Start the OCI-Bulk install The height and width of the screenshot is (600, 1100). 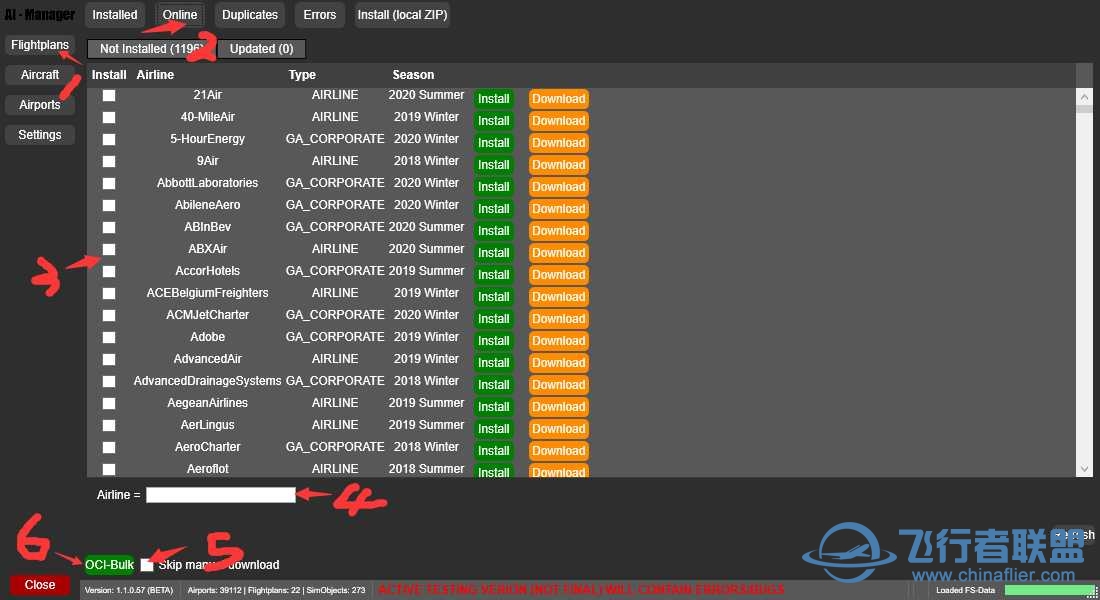pyautogui.click(x=109, y=565)
